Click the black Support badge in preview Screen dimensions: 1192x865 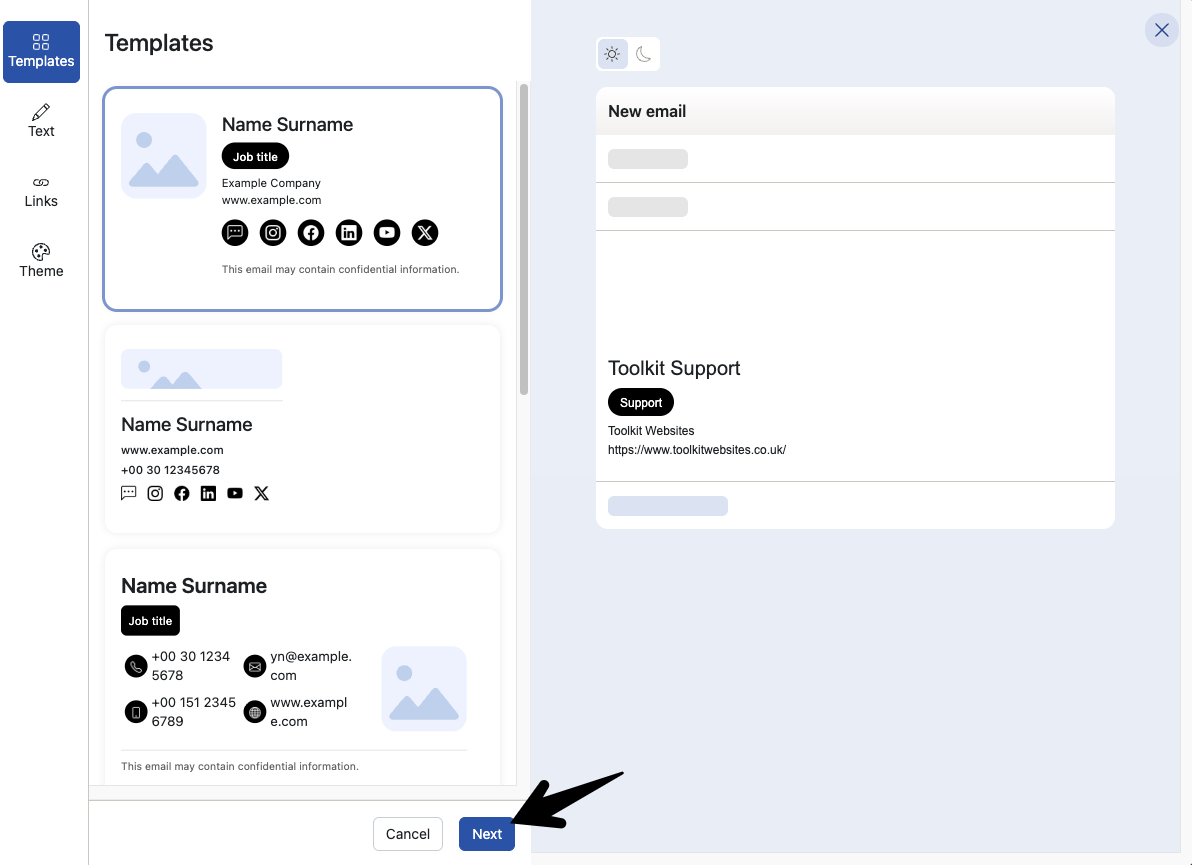pyautogui.click(x=641, y=403)
